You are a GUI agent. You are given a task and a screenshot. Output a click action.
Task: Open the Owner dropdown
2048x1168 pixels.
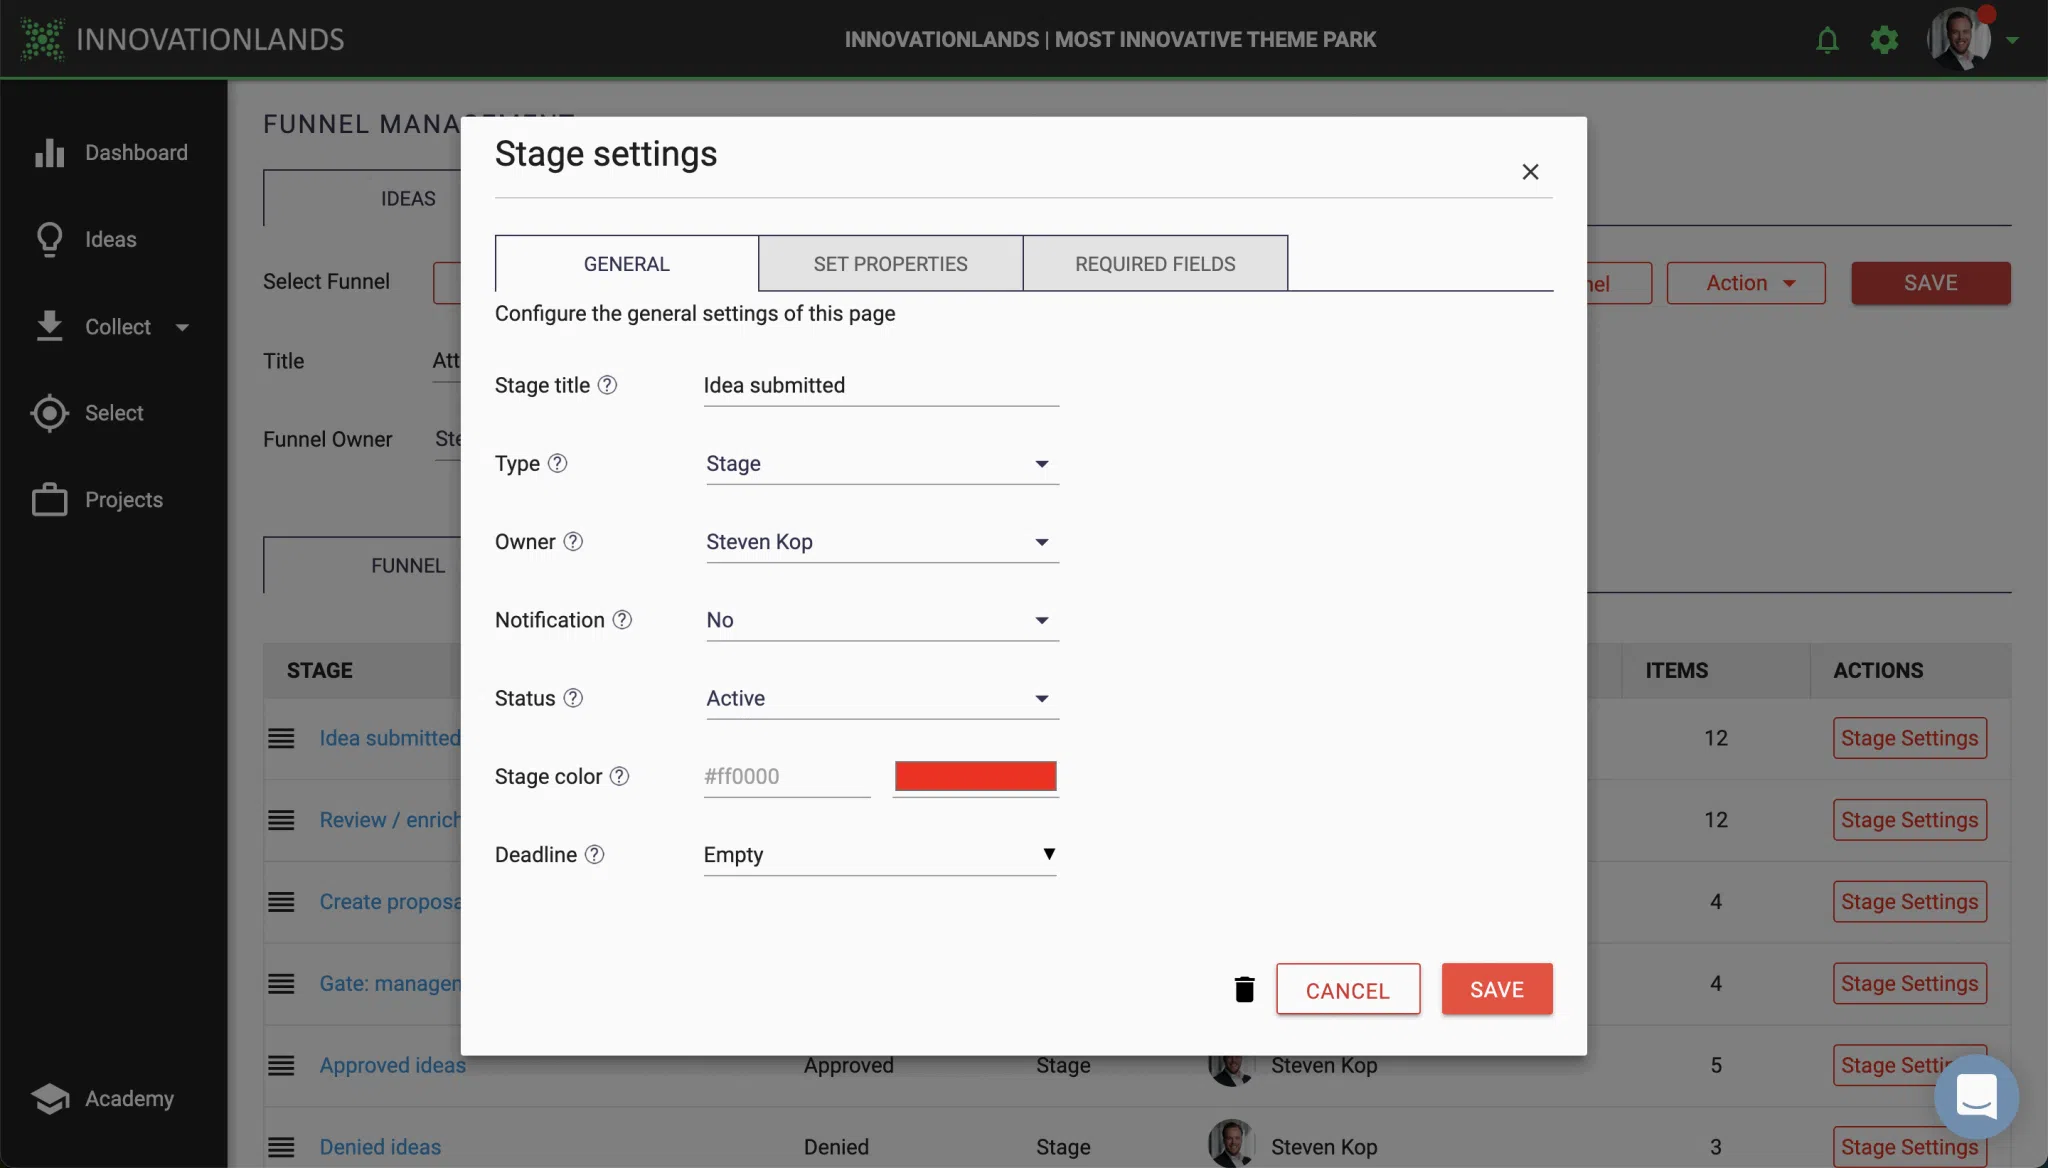click(881, 542)
